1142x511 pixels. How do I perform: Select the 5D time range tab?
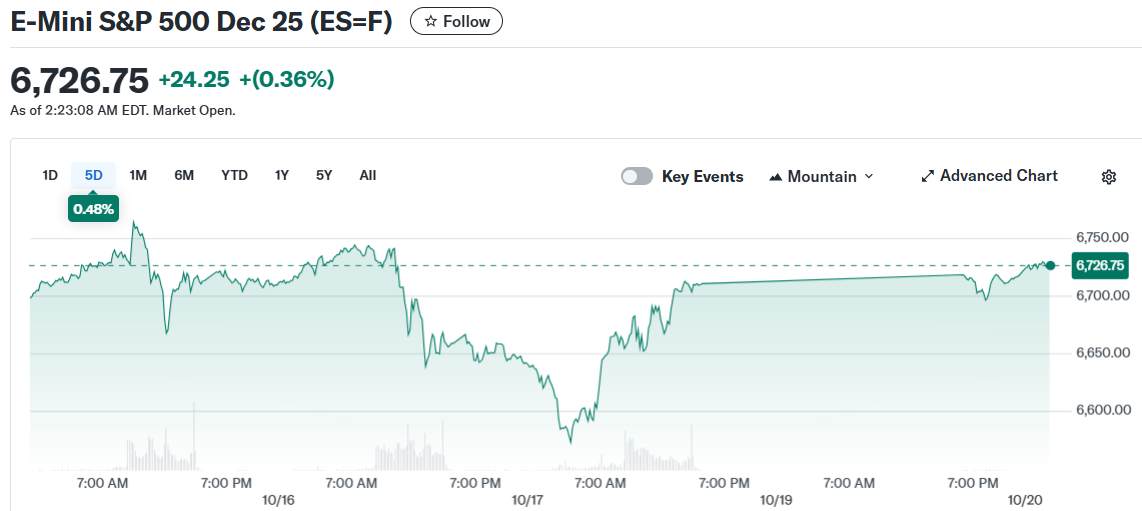pyautogui.click(x=94, y=175)
